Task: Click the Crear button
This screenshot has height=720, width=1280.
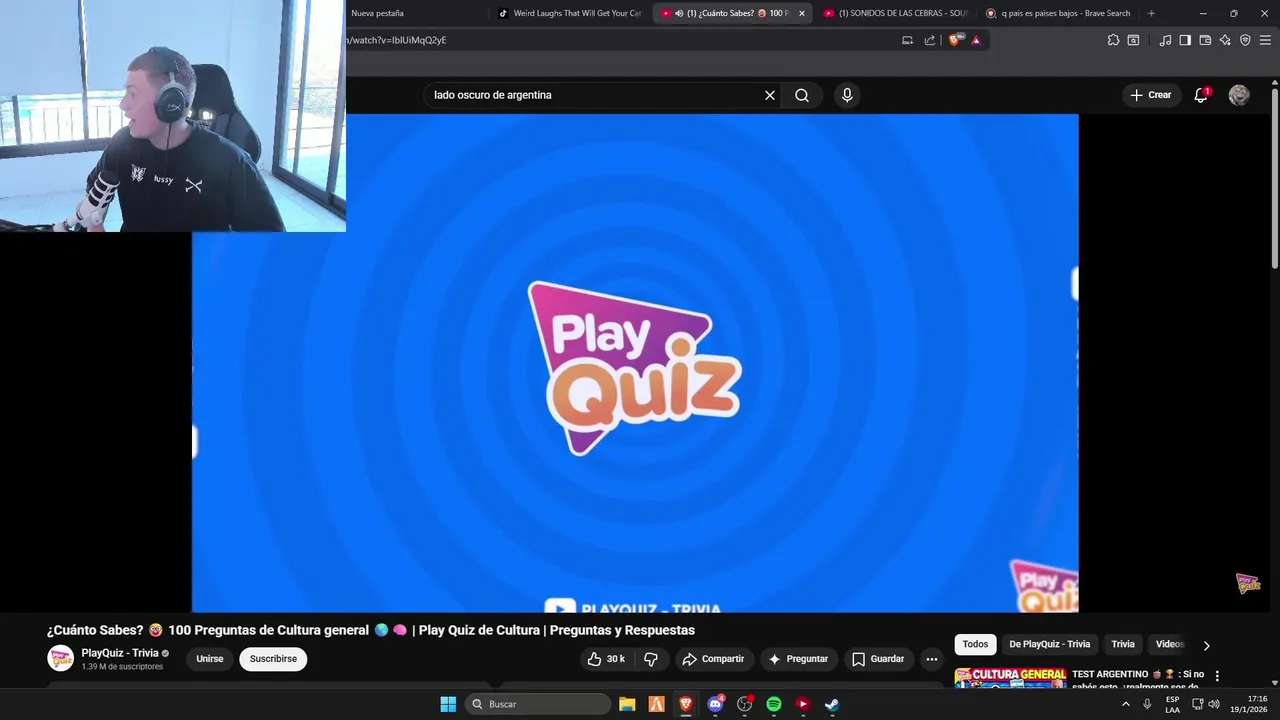Action: (1149, 95)
